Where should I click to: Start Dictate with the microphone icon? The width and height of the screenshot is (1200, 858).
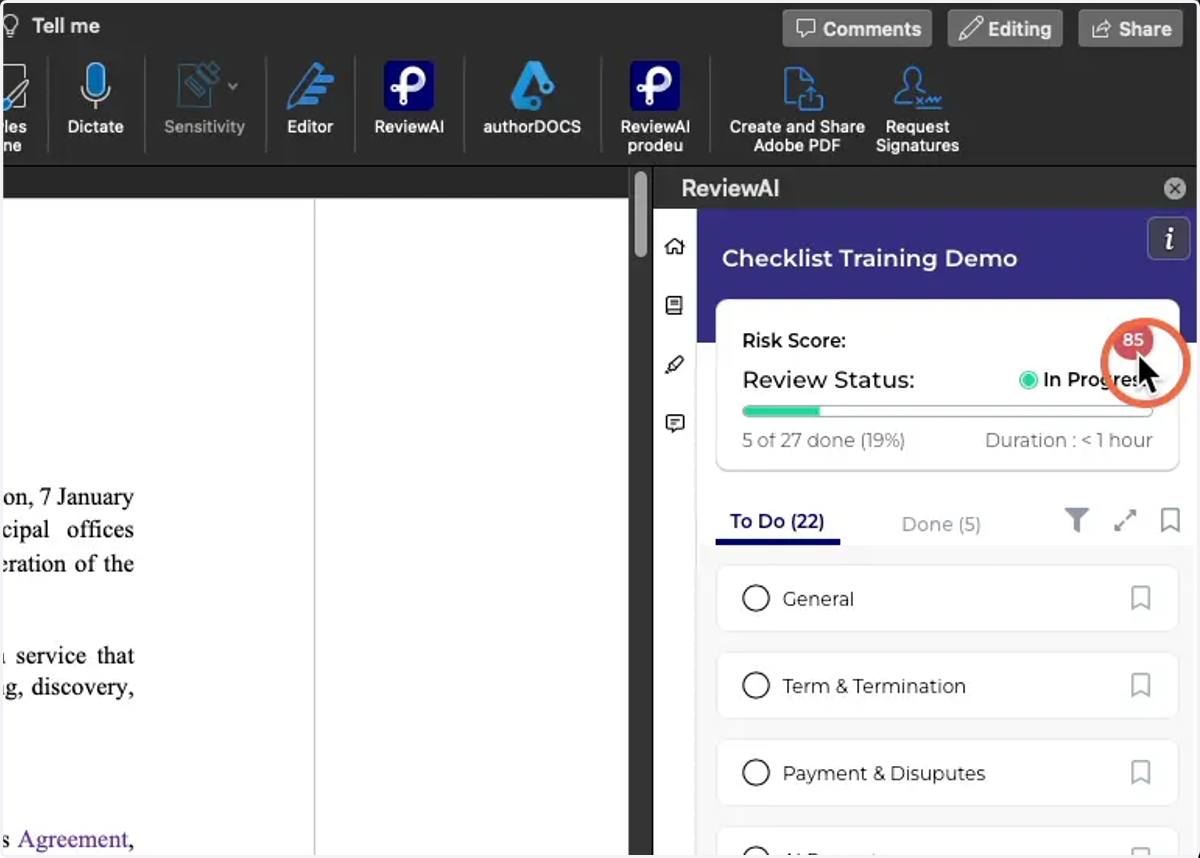point(95,100)
